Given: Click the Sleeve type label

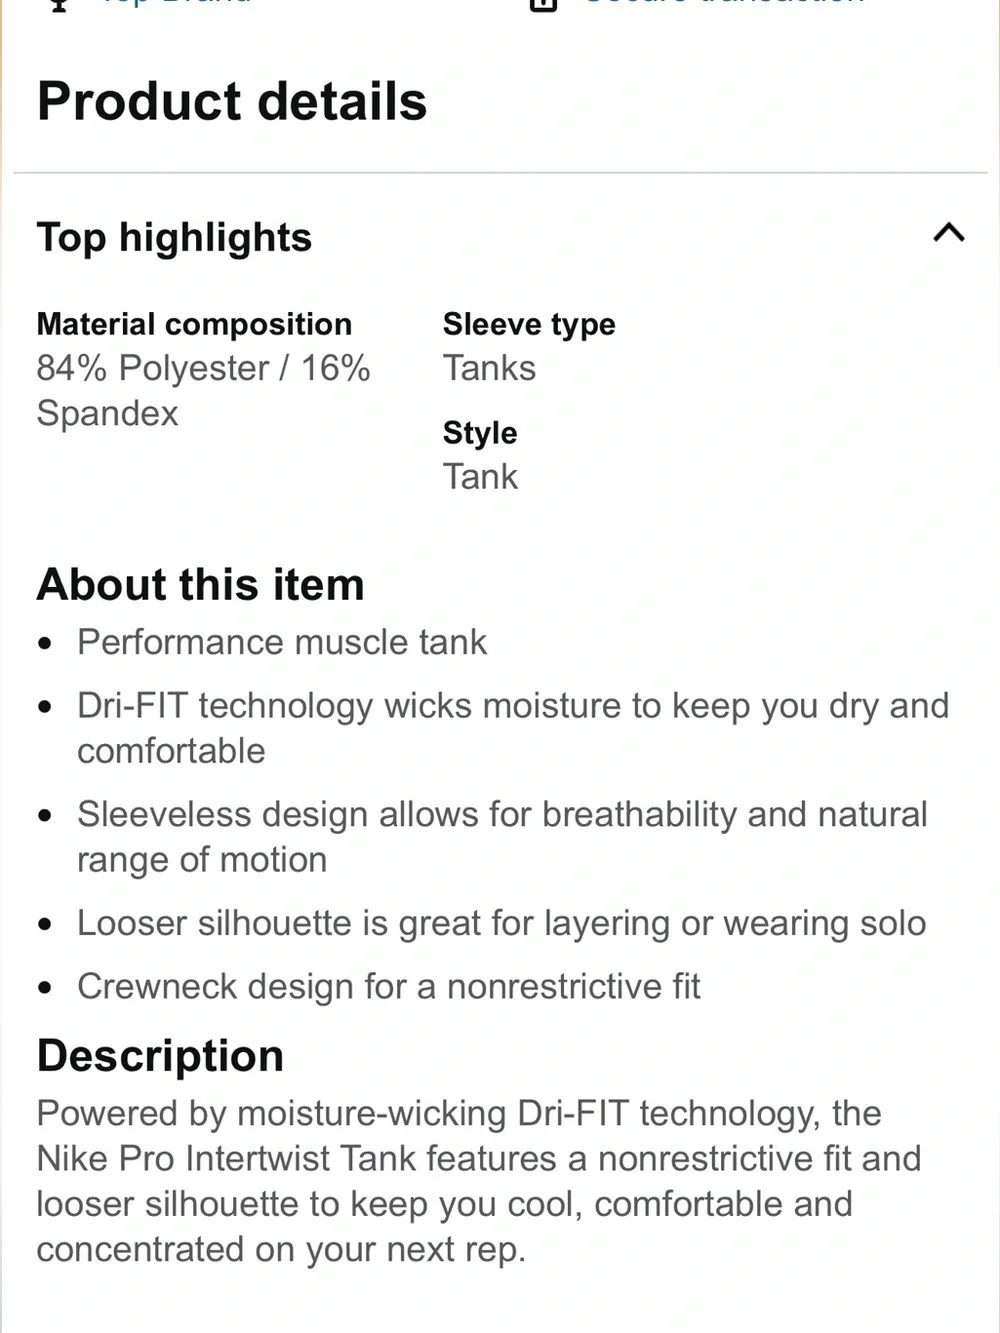Looking at the screenshot, I should point(529,324).
